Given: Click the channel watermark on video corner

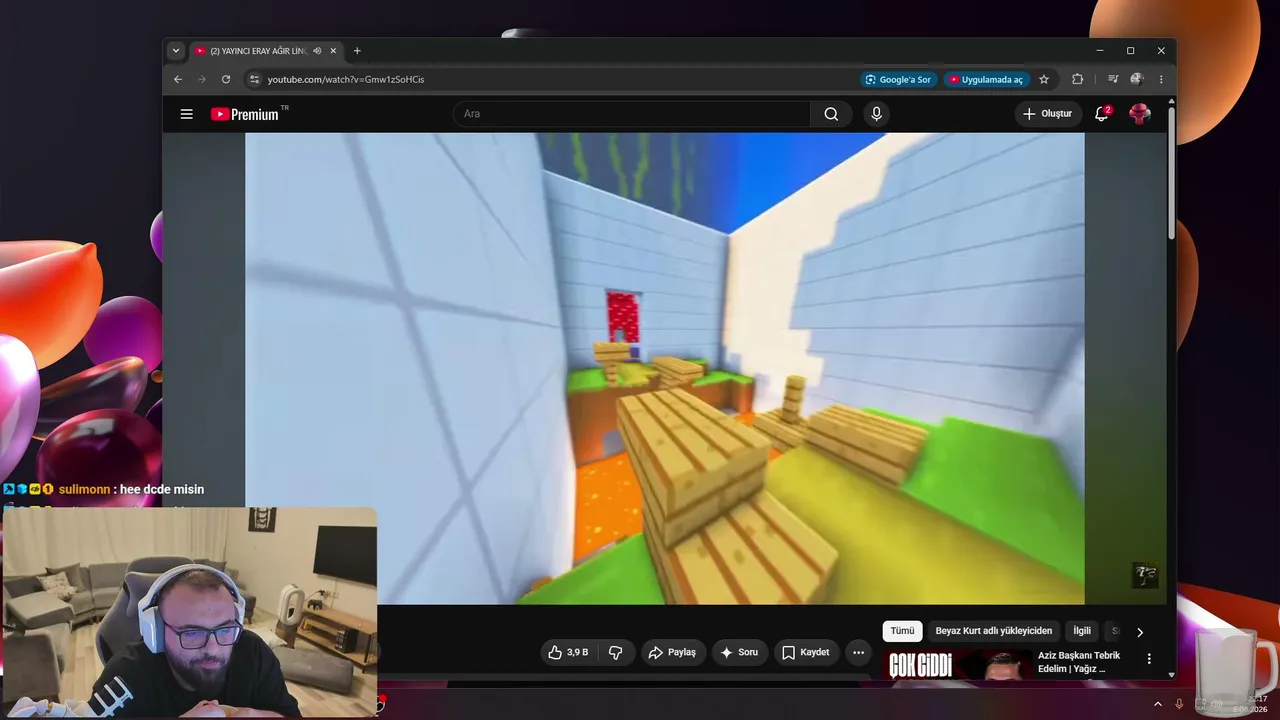Looking at the screenshot, I should tap(1145, 574).
